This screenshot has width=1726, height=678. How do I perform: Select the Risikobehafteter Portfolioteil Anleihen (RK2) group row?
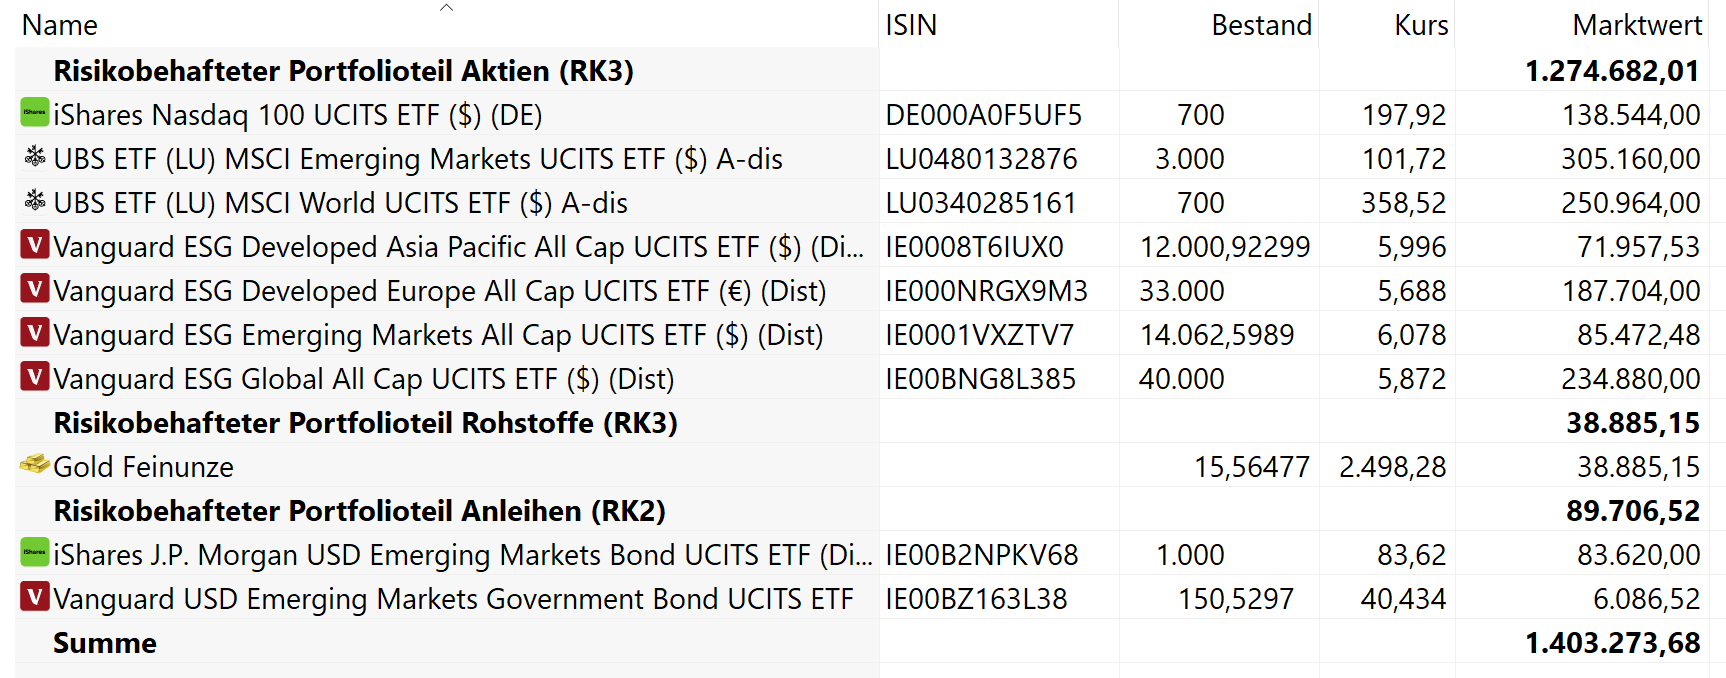pos(359,511)
